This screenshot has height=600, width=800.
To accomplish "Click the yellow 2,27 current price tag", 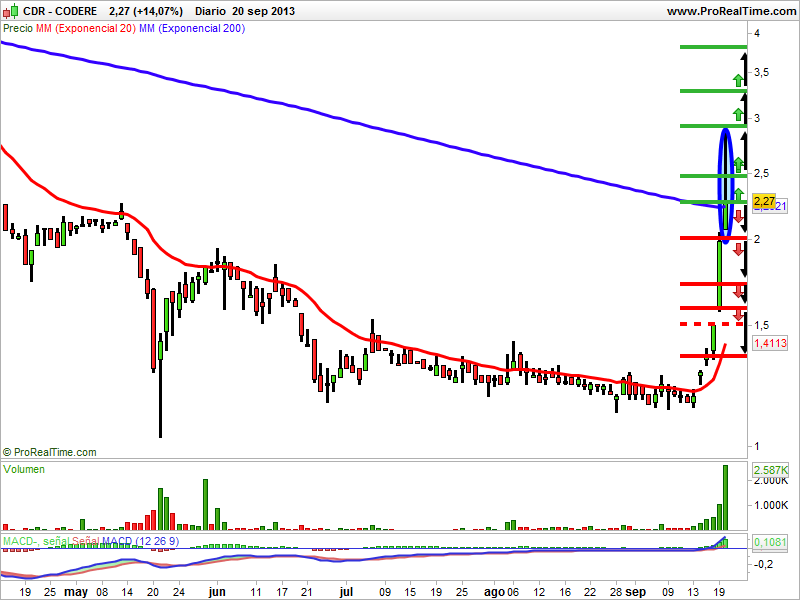I will tap(764, 201).
